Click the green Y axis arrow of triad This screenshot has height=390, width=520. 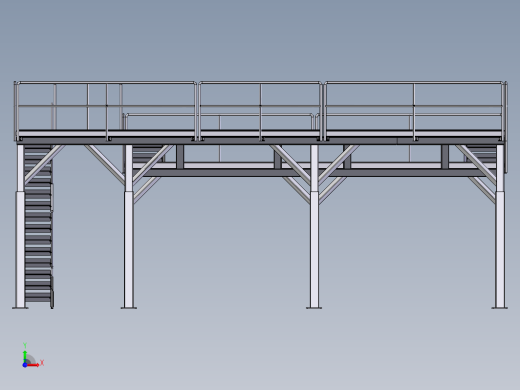tap(25, 356)
